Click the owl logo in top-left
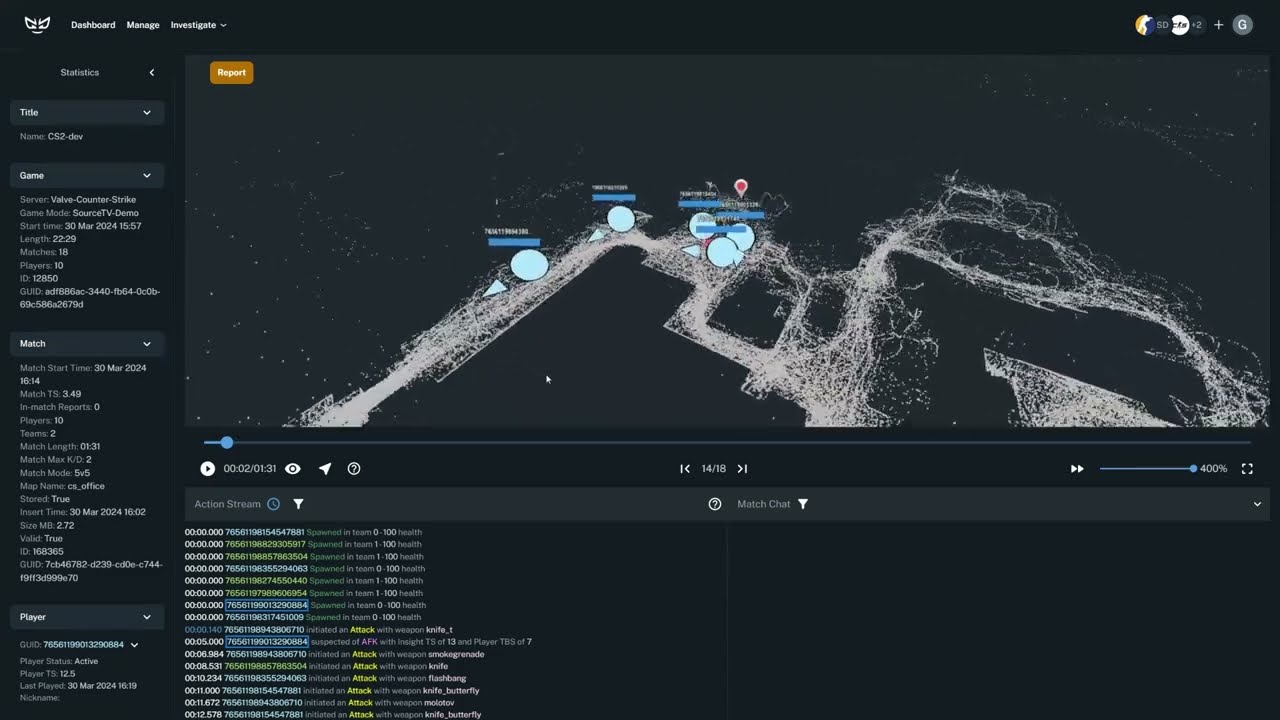Image resolution: width=1280 pixels, height=720 pixels. 37,25
